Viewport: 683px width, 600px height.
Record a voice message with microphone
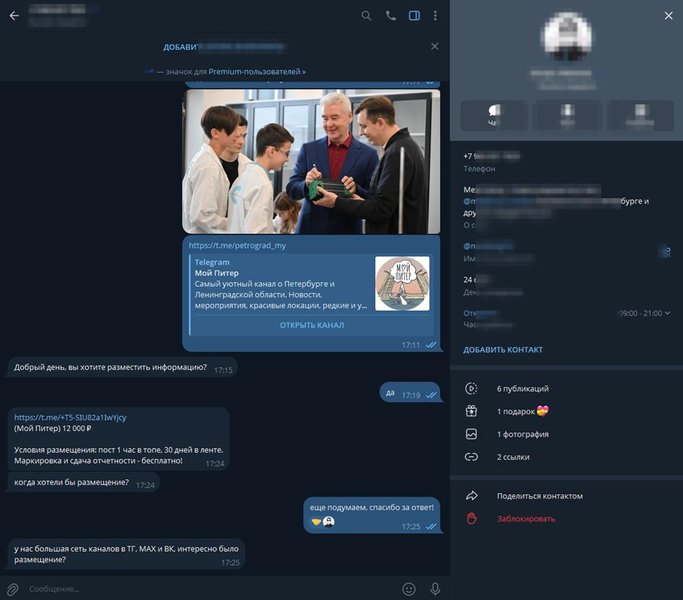(x=435, y=589)
